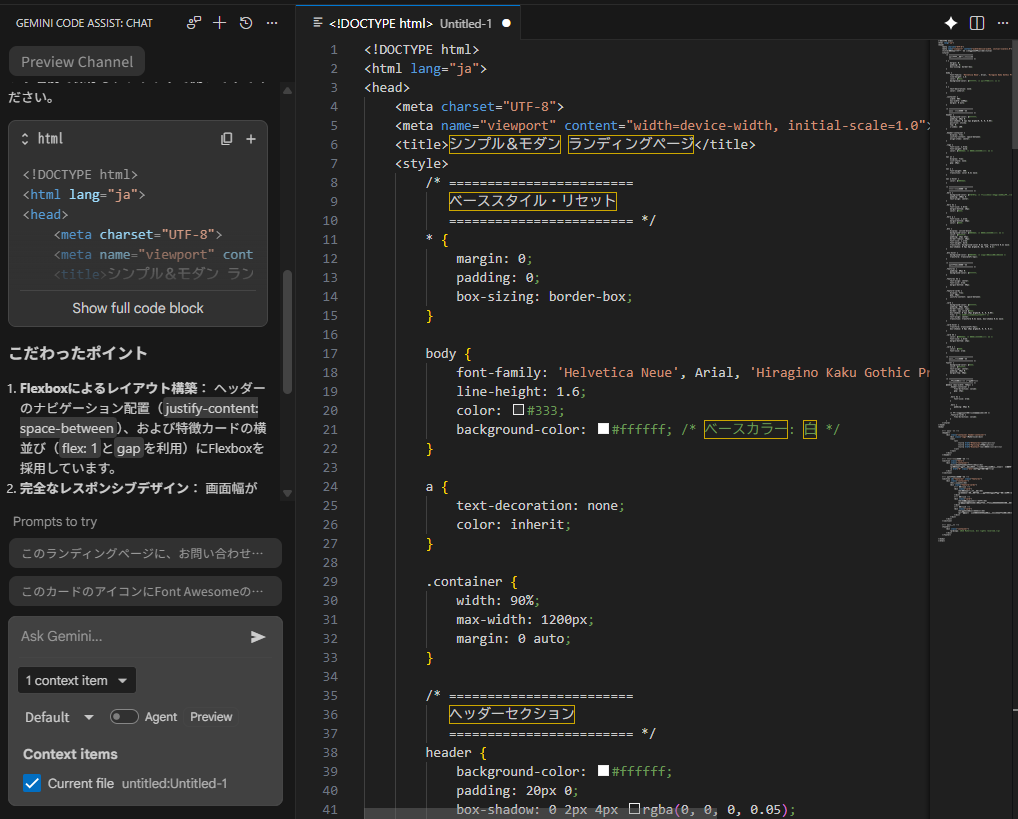The width and height of the screenshot is (1018, 819).
Task: Click "line-height: 1.6" declaration
Action: [521, 392]
